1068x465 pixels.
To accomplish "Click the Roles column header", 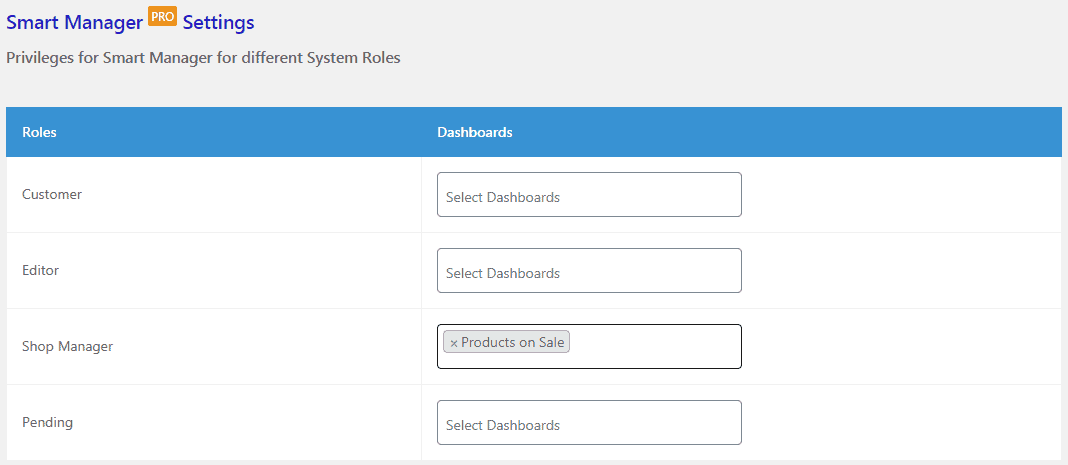I will pos(40,132).
